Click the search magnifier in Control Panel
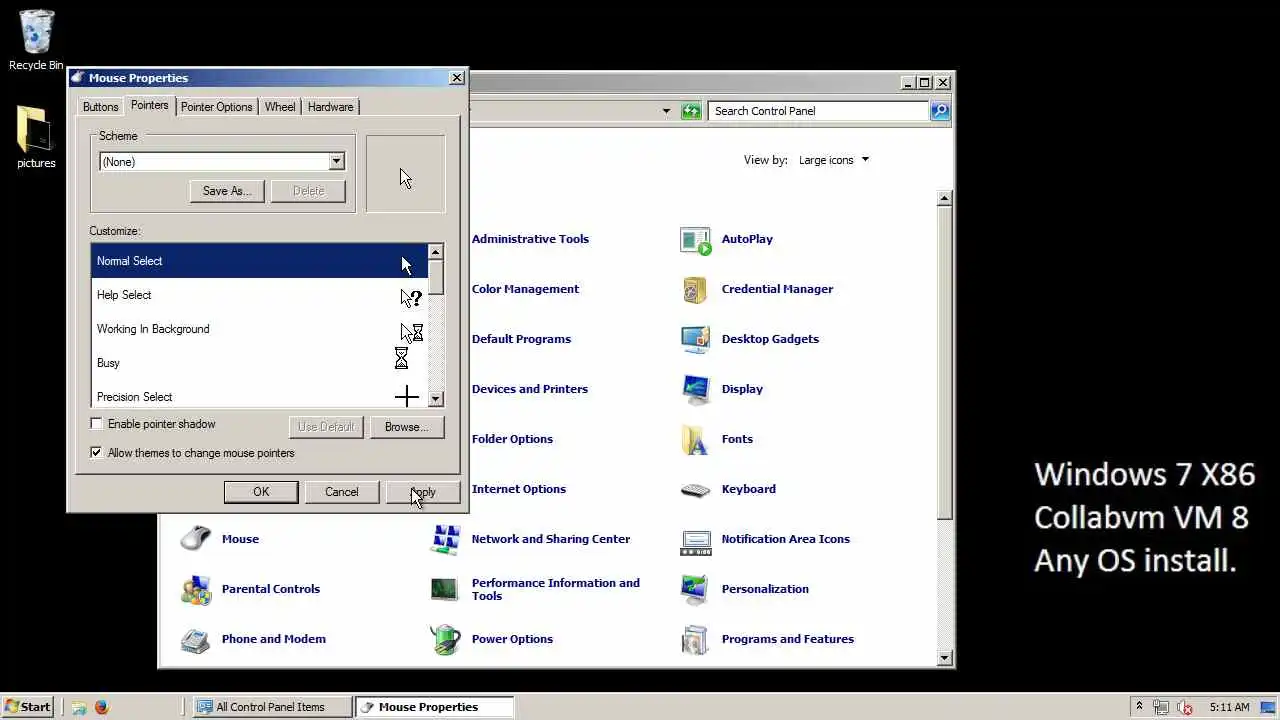Screen dimensions: 1280x720 point(940,111)
